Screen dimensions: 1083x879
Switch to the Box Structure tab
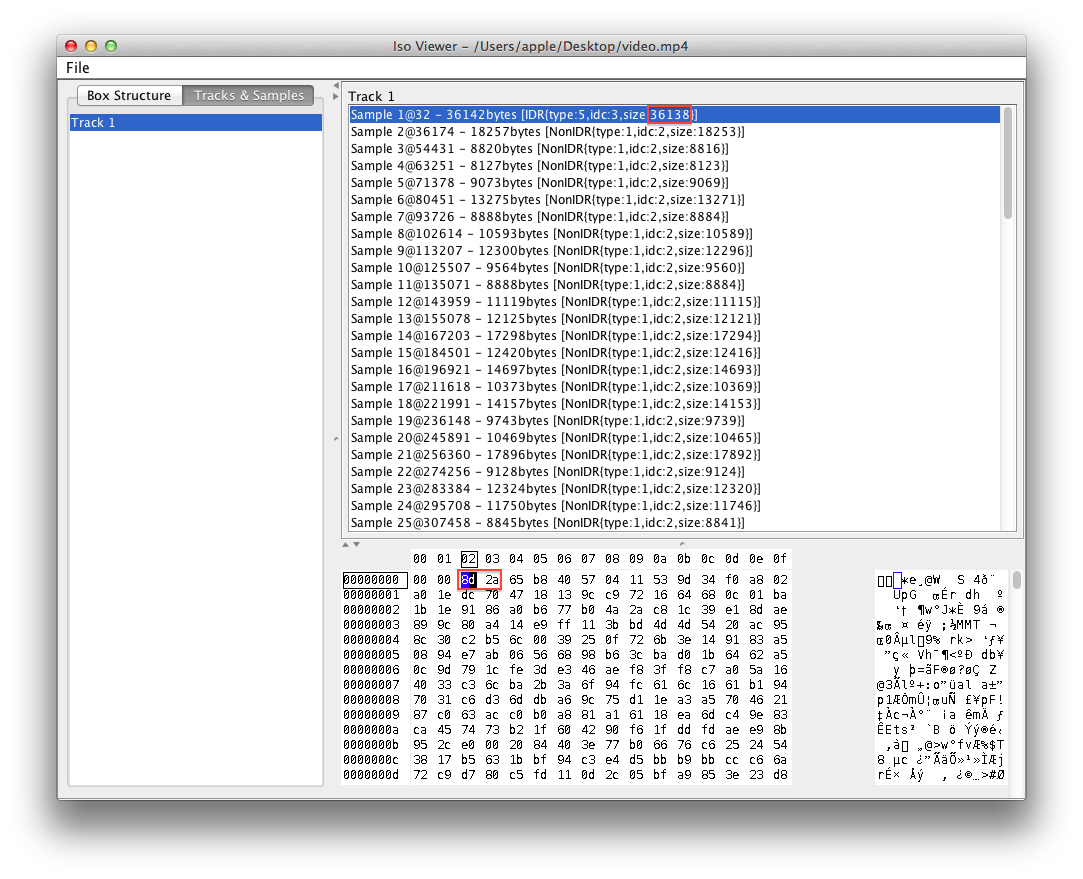129,95
